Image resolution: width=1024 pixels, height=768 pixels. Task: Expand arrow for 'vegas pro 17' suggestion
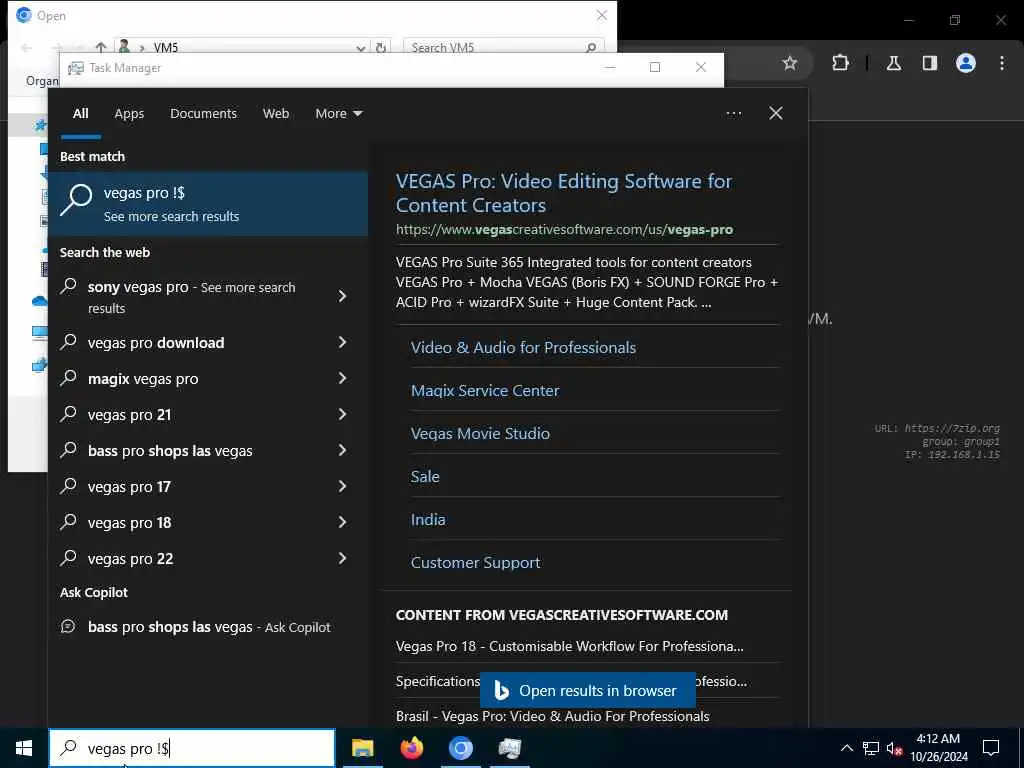pyautogui.click(x=342, y=486)
